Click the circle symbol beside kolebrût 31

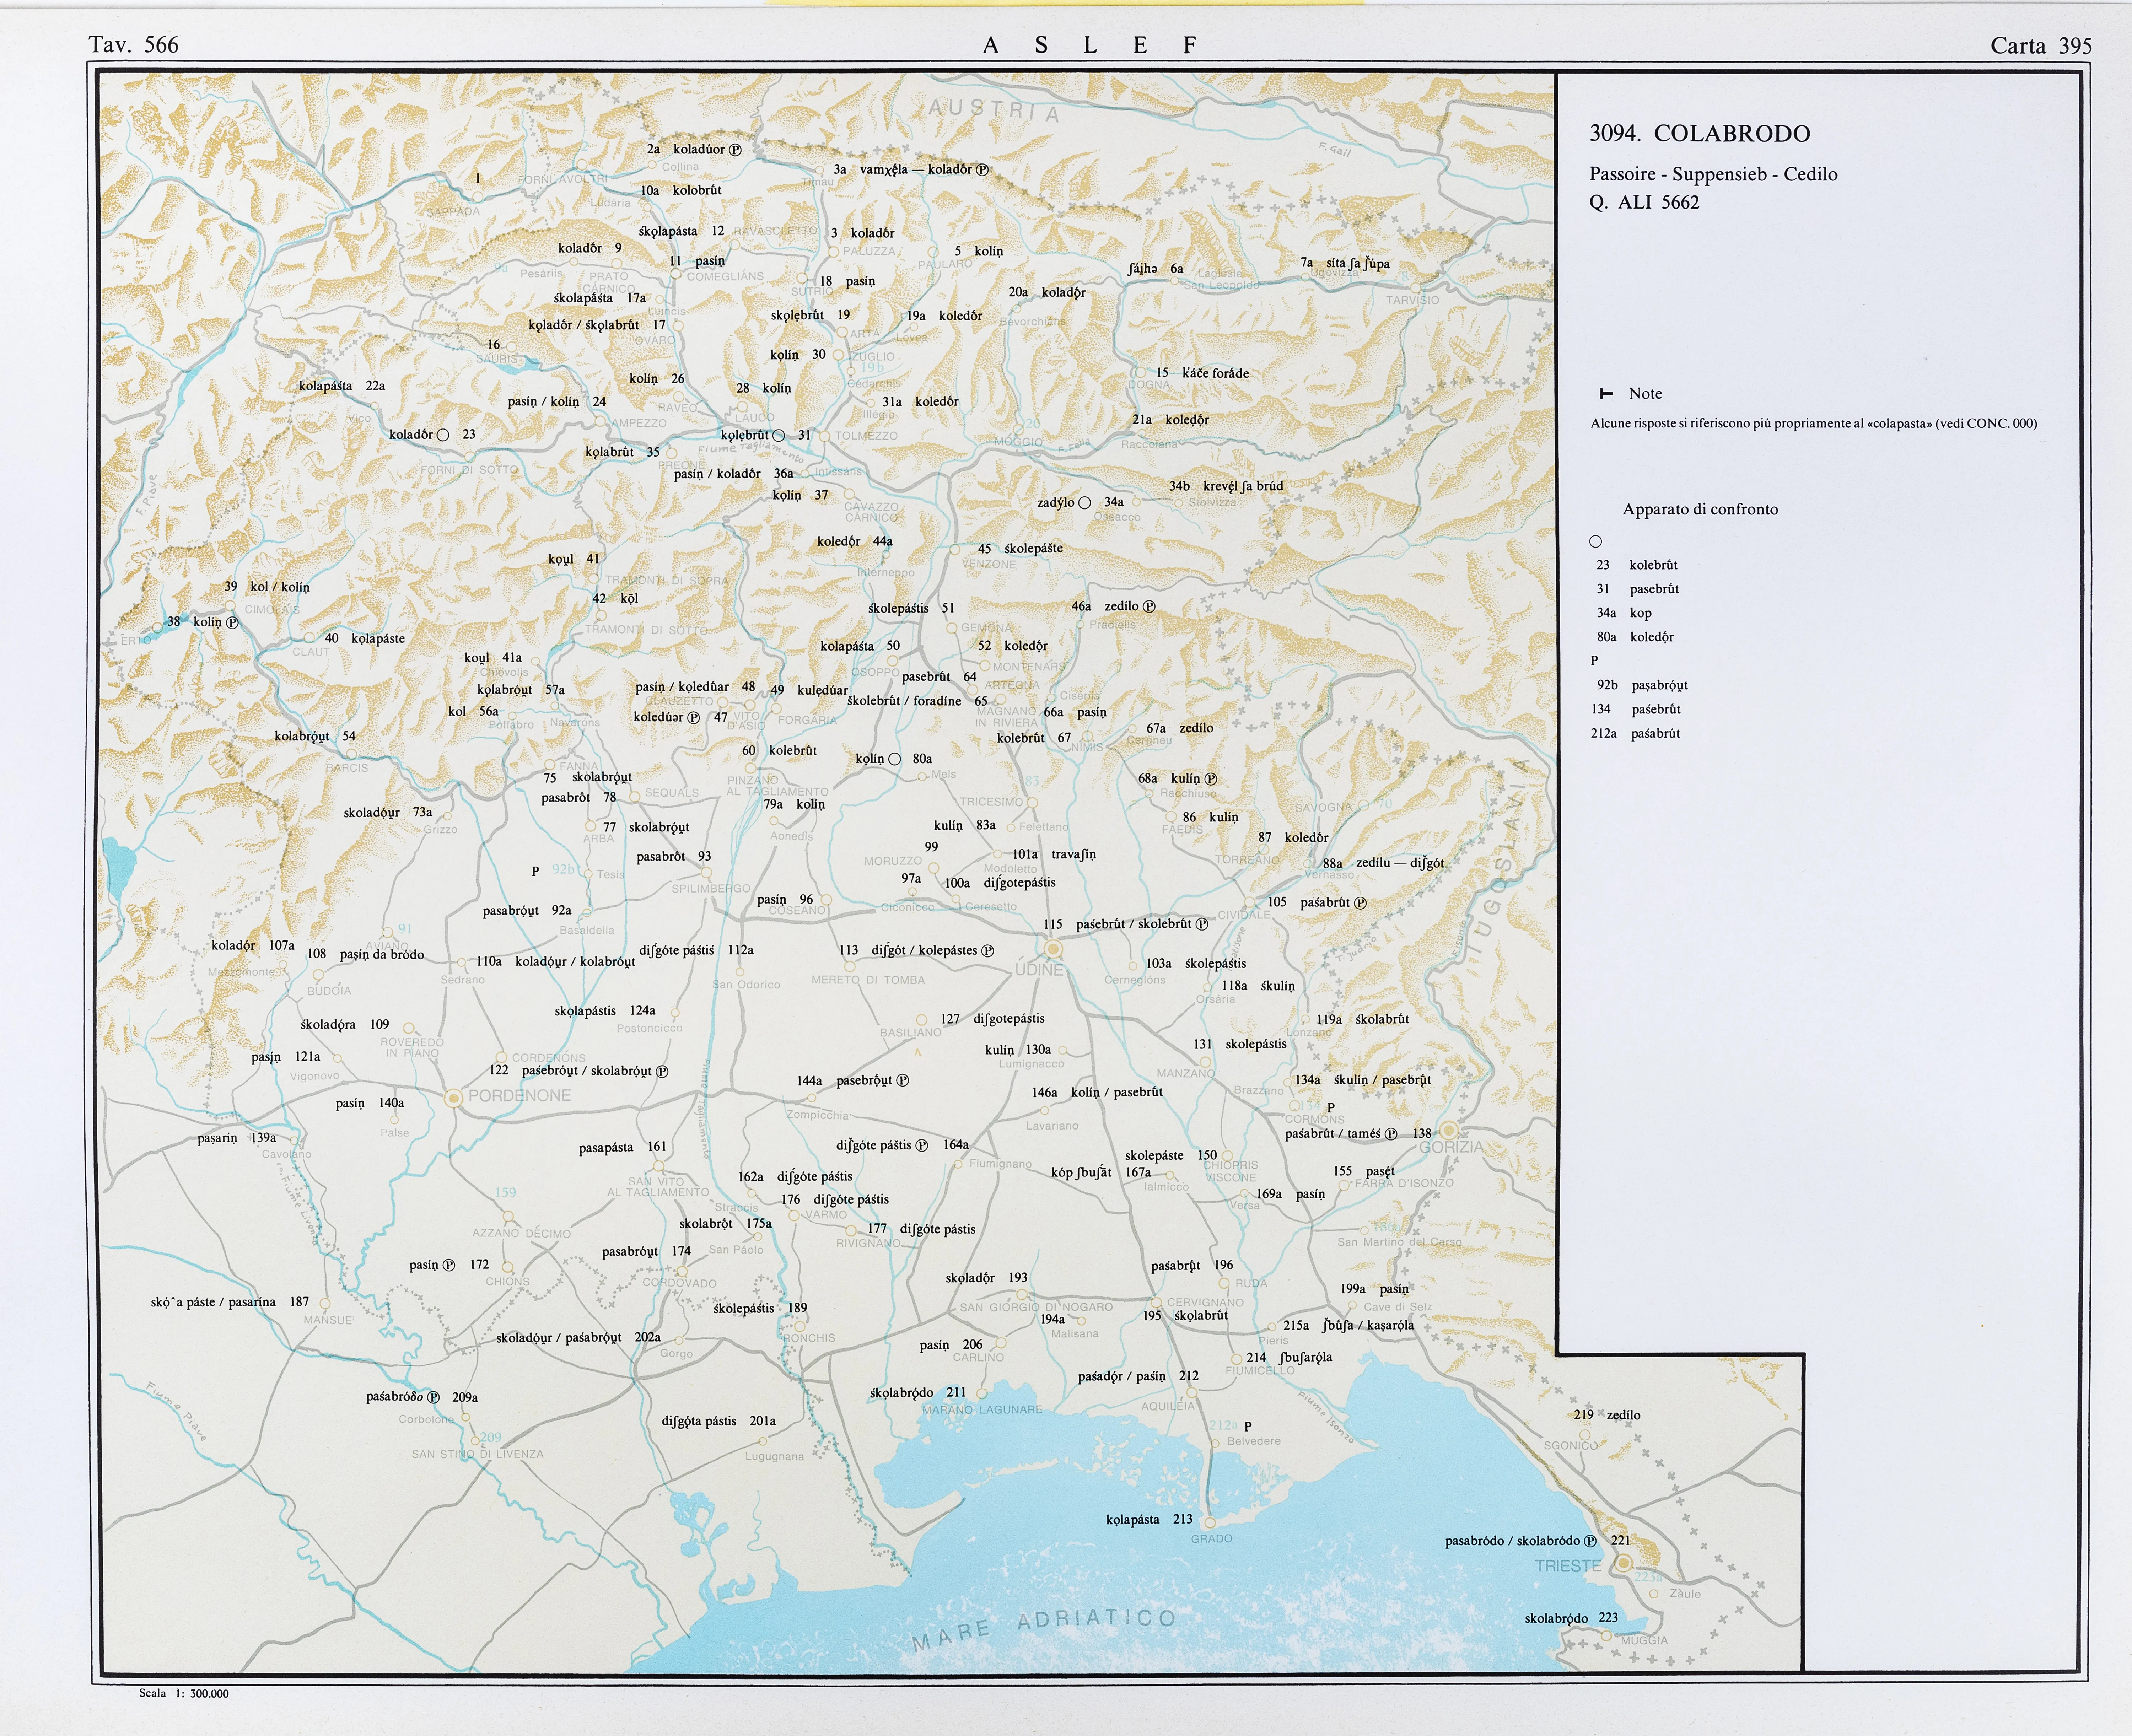(779, 435)
